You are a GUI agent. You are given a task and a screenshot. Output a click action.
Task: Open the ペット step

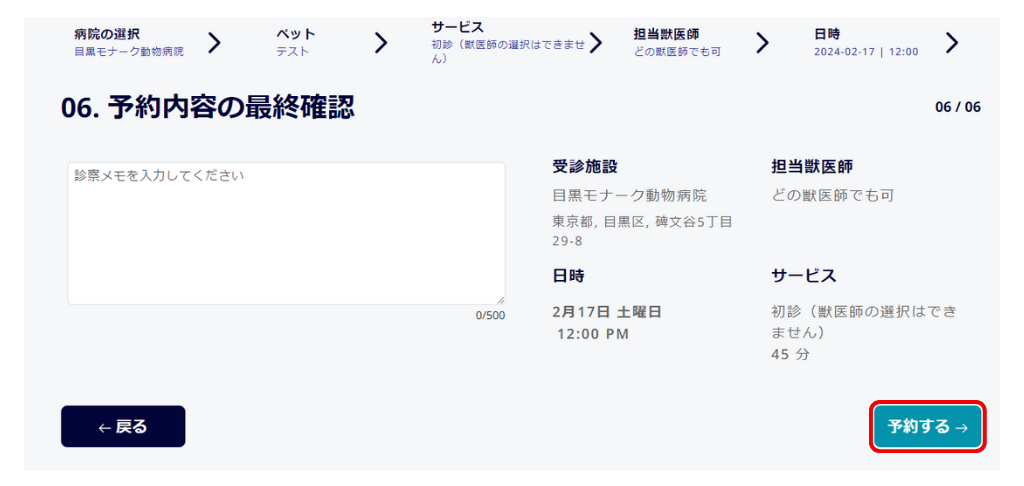(295, 42)
